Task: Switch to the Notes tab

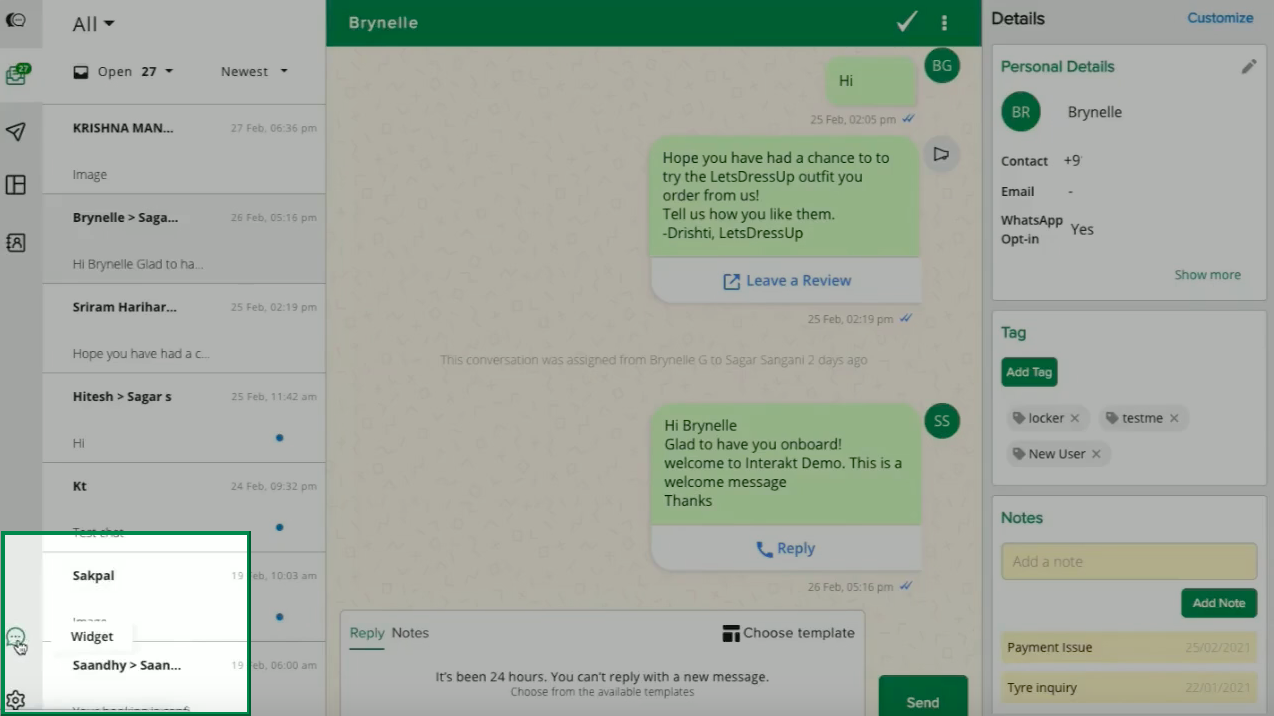Action: pos(410,633)
